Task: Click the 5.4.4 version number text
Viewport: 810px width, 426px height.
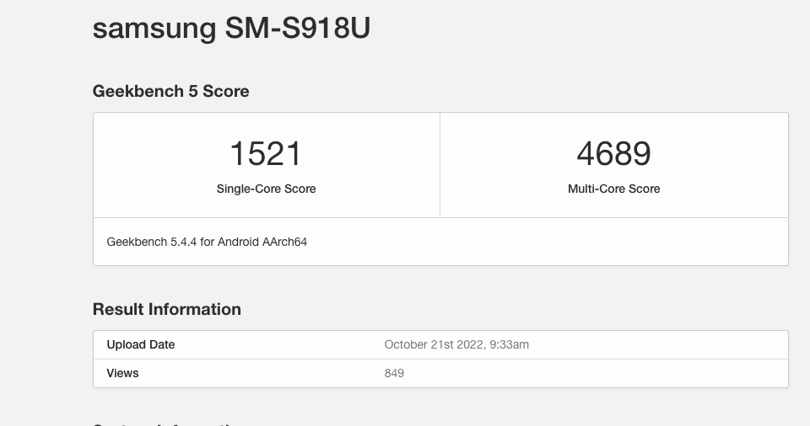Action: (x=184, y=242)
